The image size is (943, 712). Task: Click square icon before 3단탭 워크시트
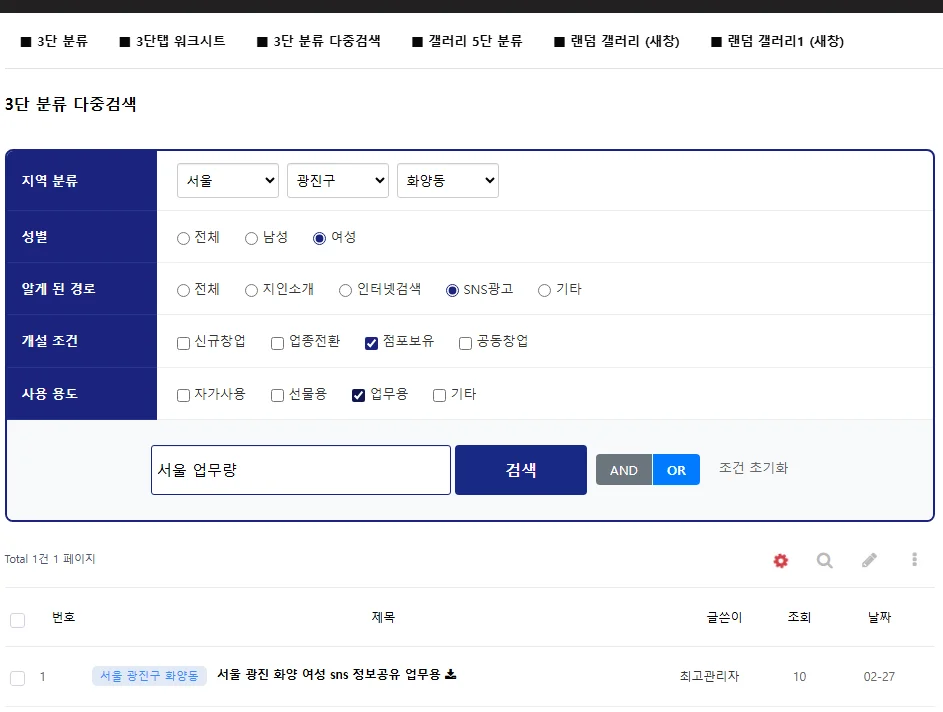coord(124,41)
